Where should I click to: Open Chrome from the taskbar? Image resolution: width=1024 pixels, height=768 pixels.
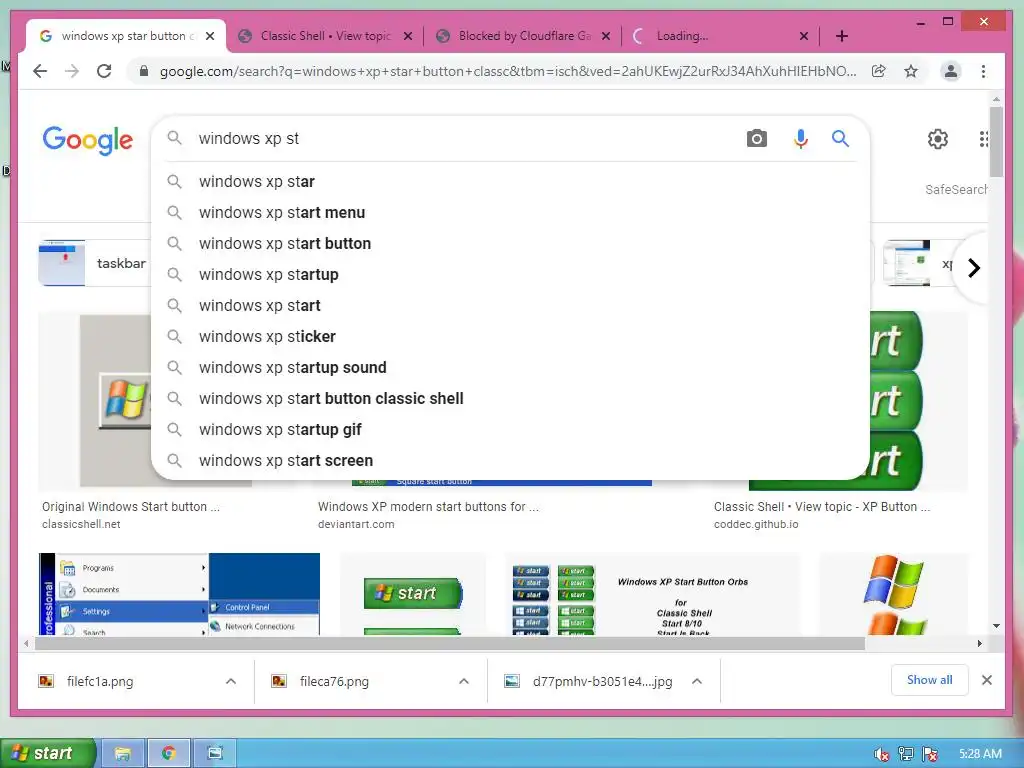point(168,753)
